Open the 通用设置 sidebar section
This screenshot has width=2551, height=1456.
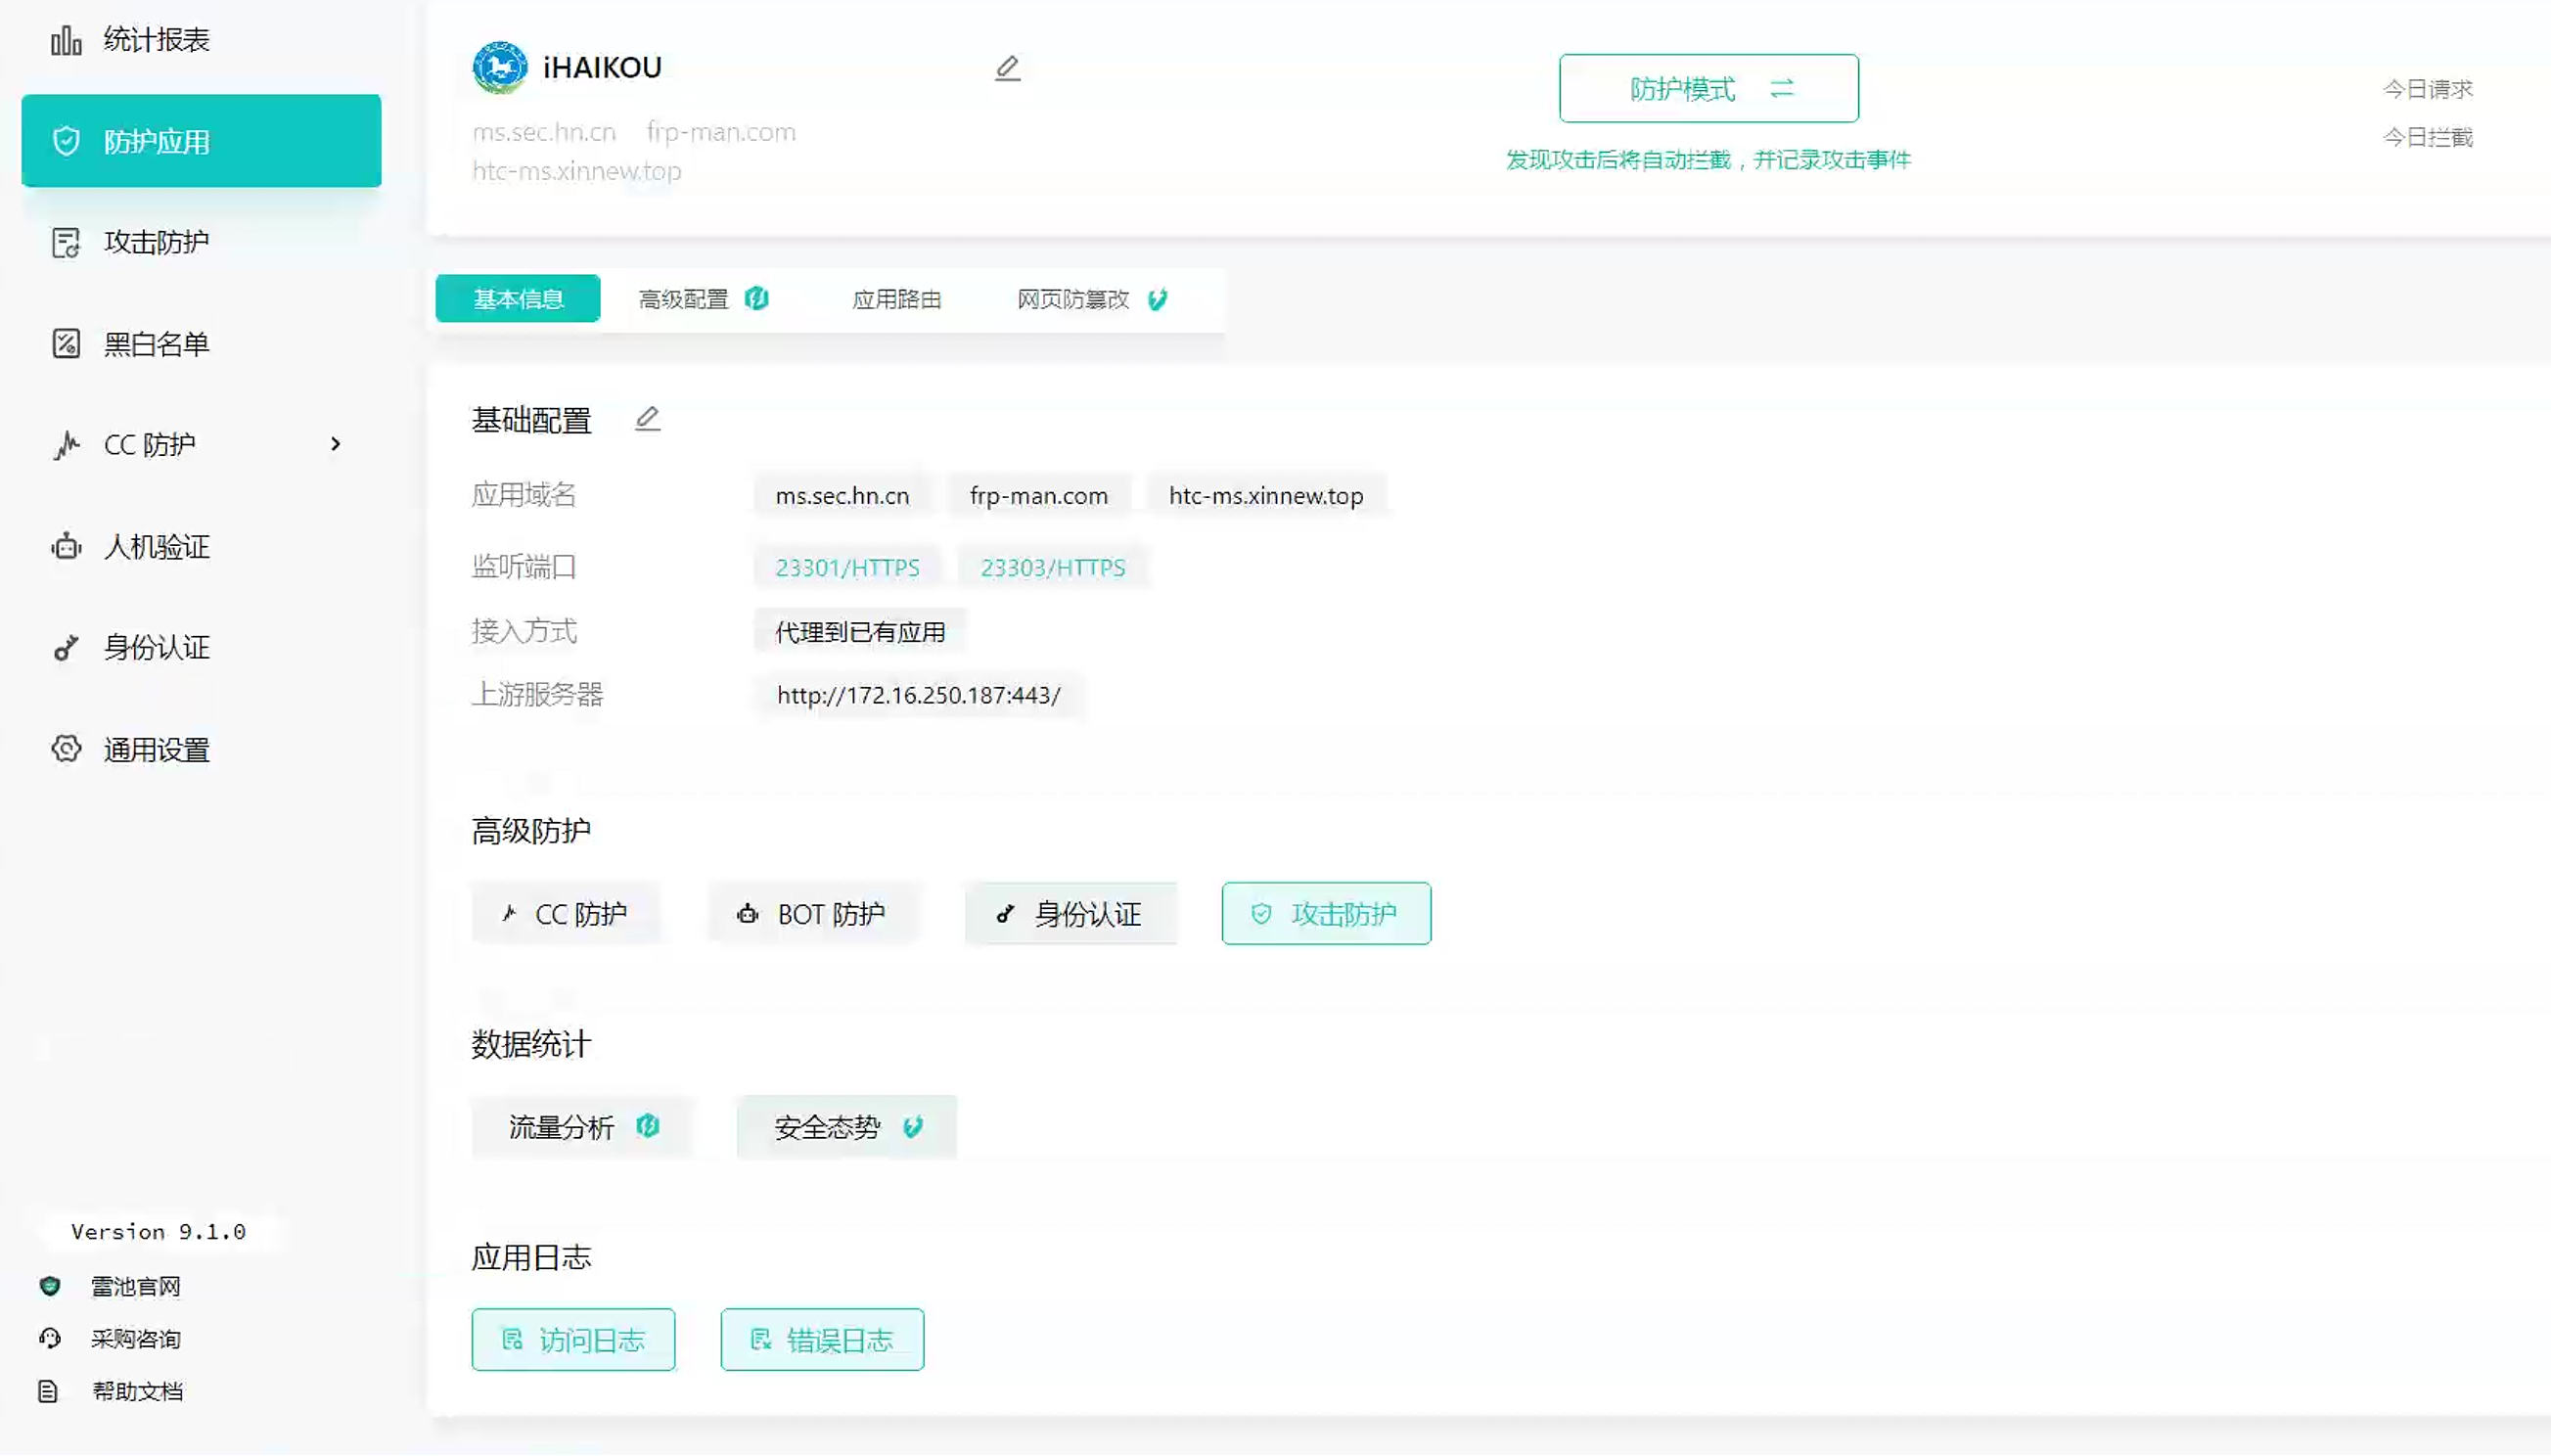click(156, 748)
